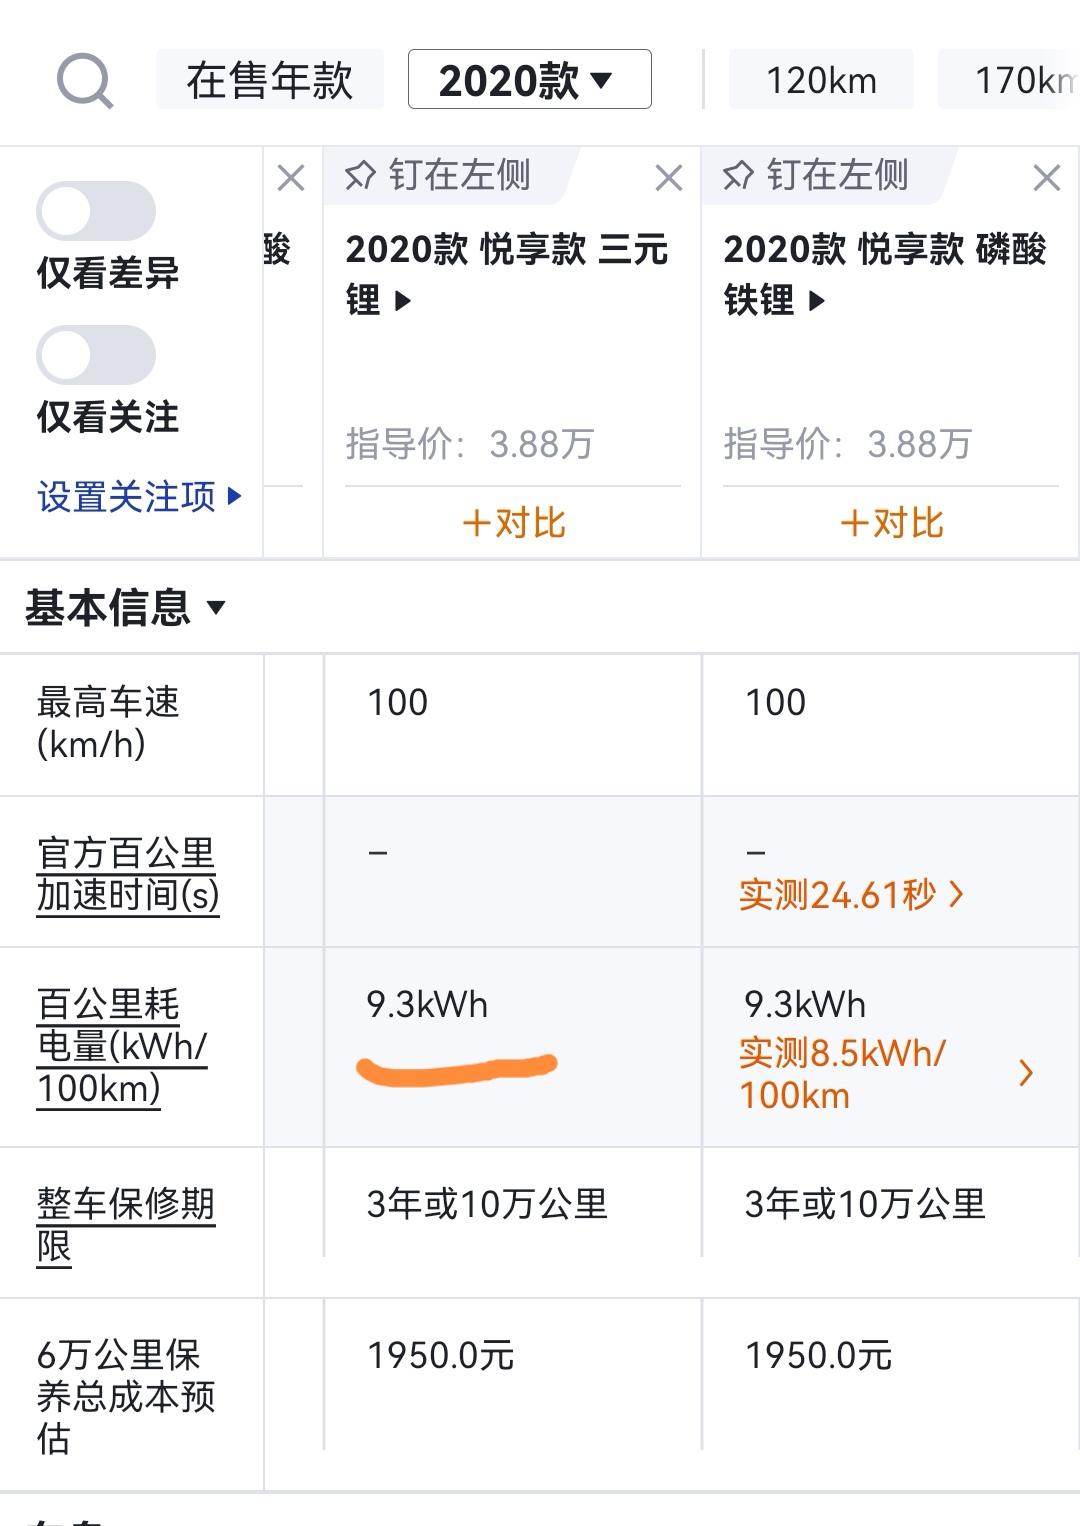Toggle the 仅看差异 switch
Screen dimensions: 1080x1526
pyautogui.click(x=96, y=211)
